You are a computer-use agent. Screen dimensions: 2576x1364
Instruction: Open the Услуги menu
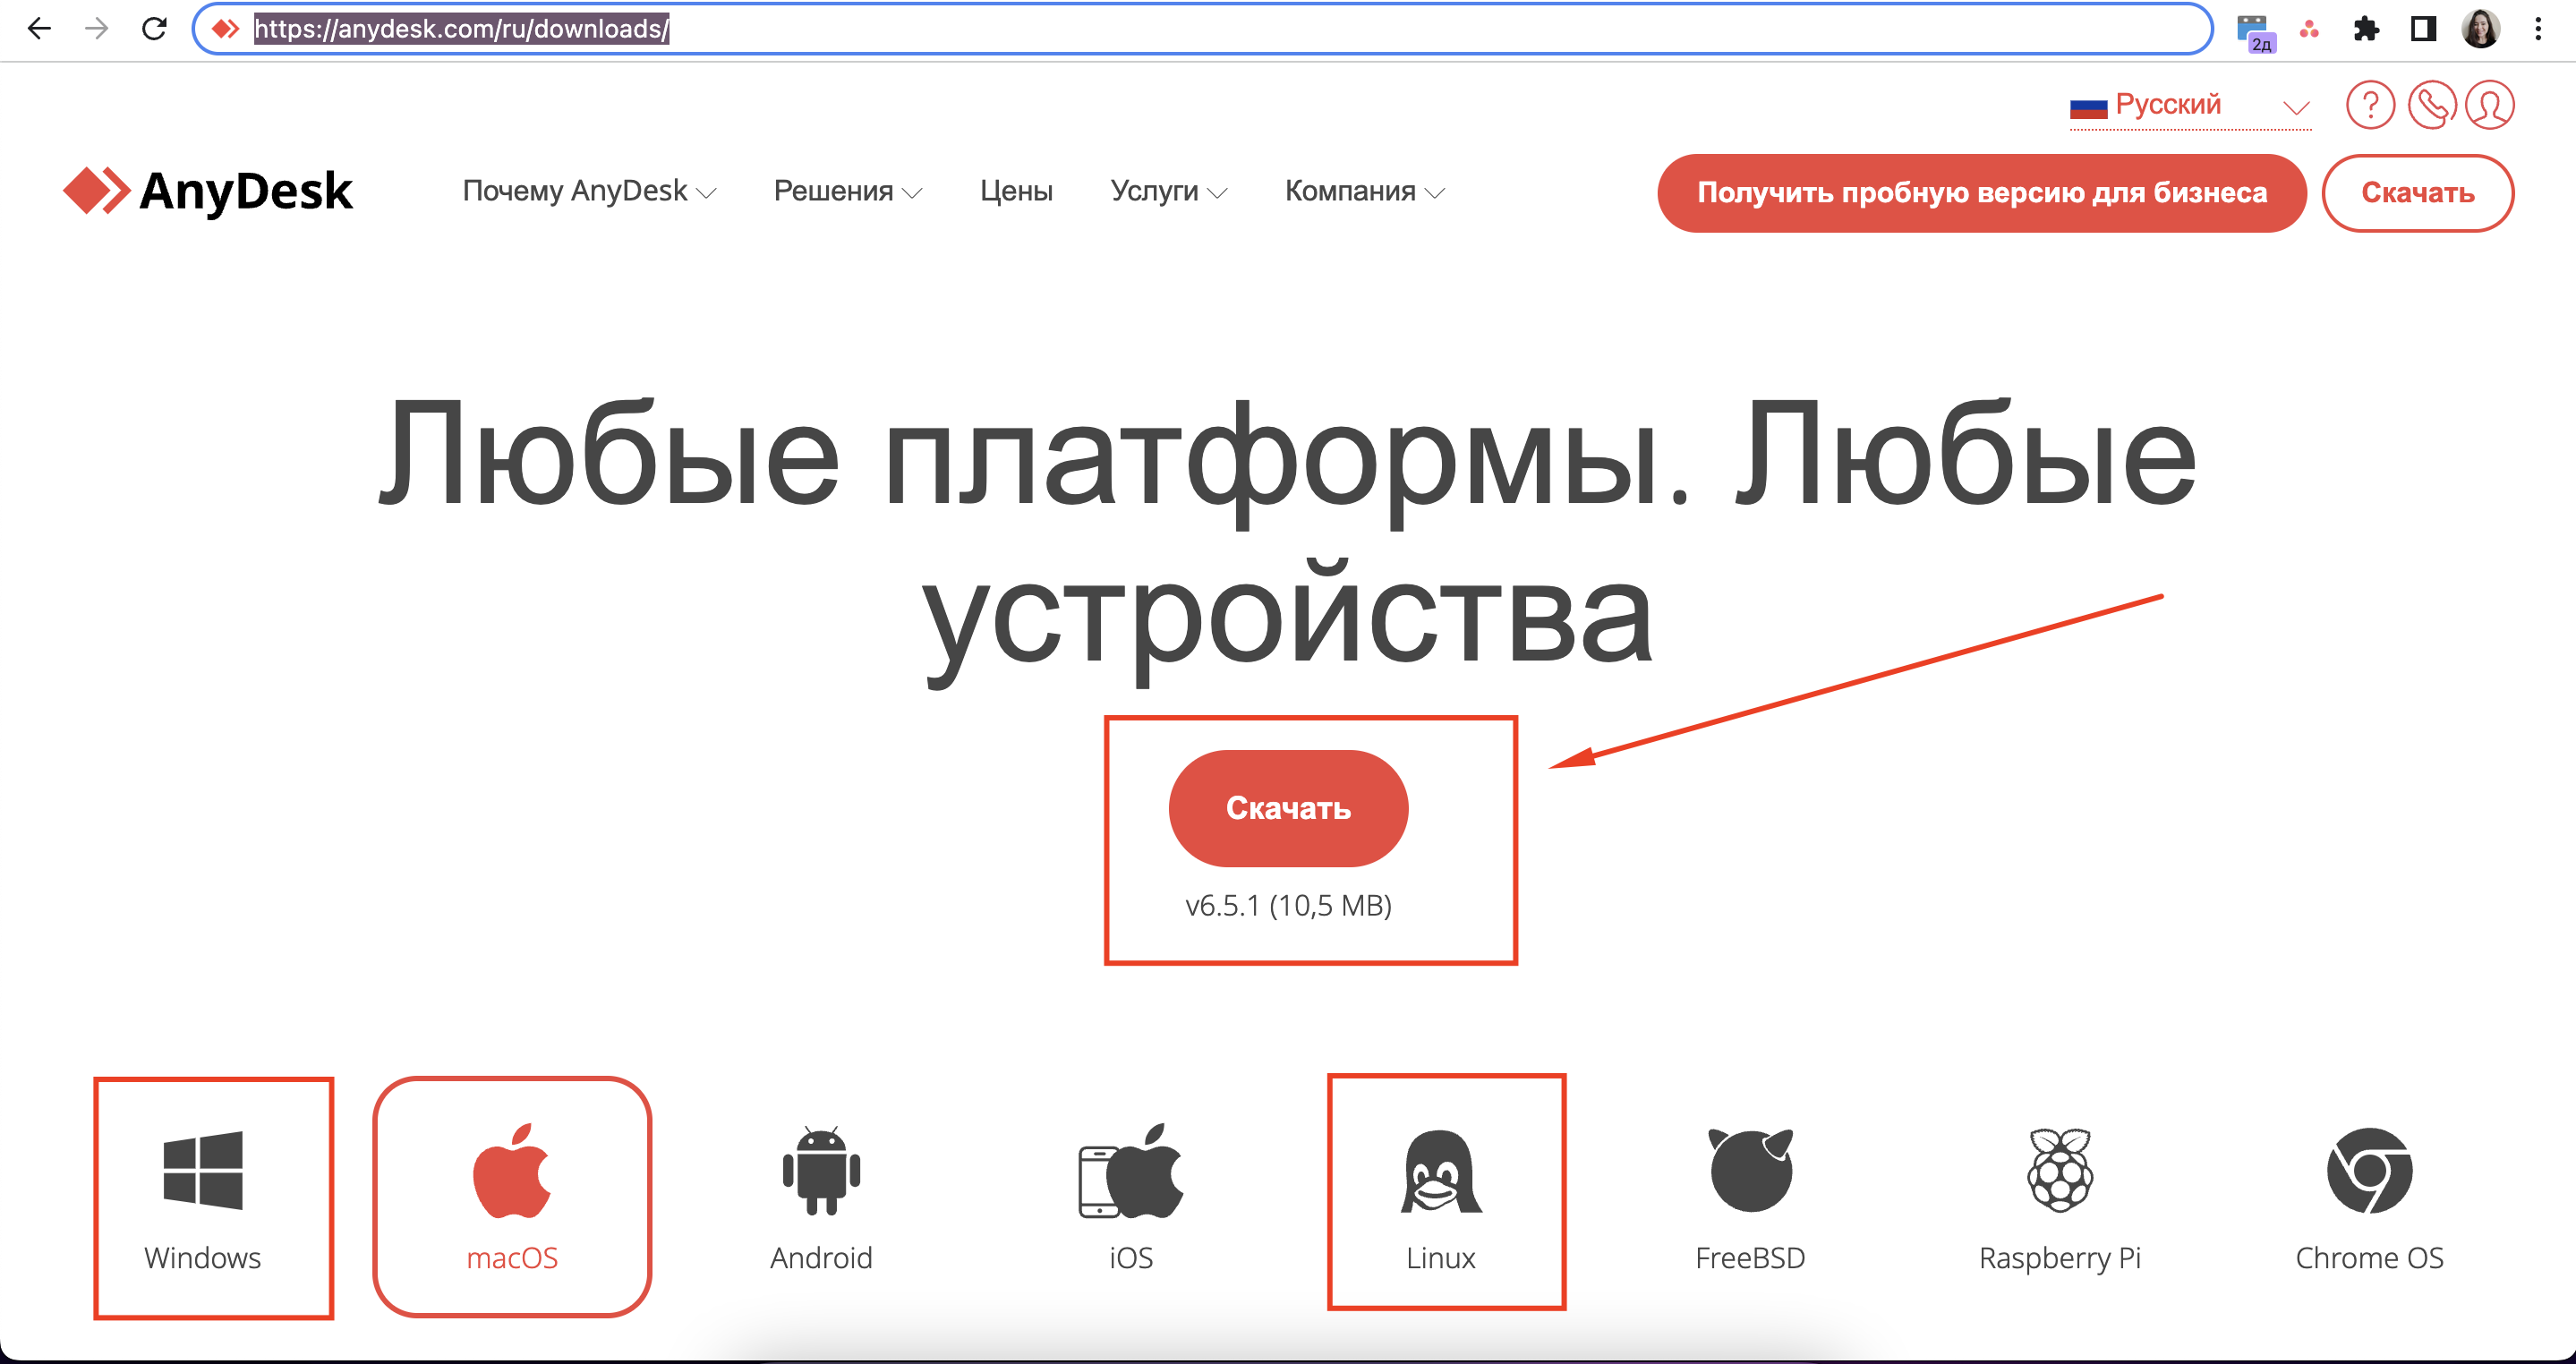[1164, 192]
